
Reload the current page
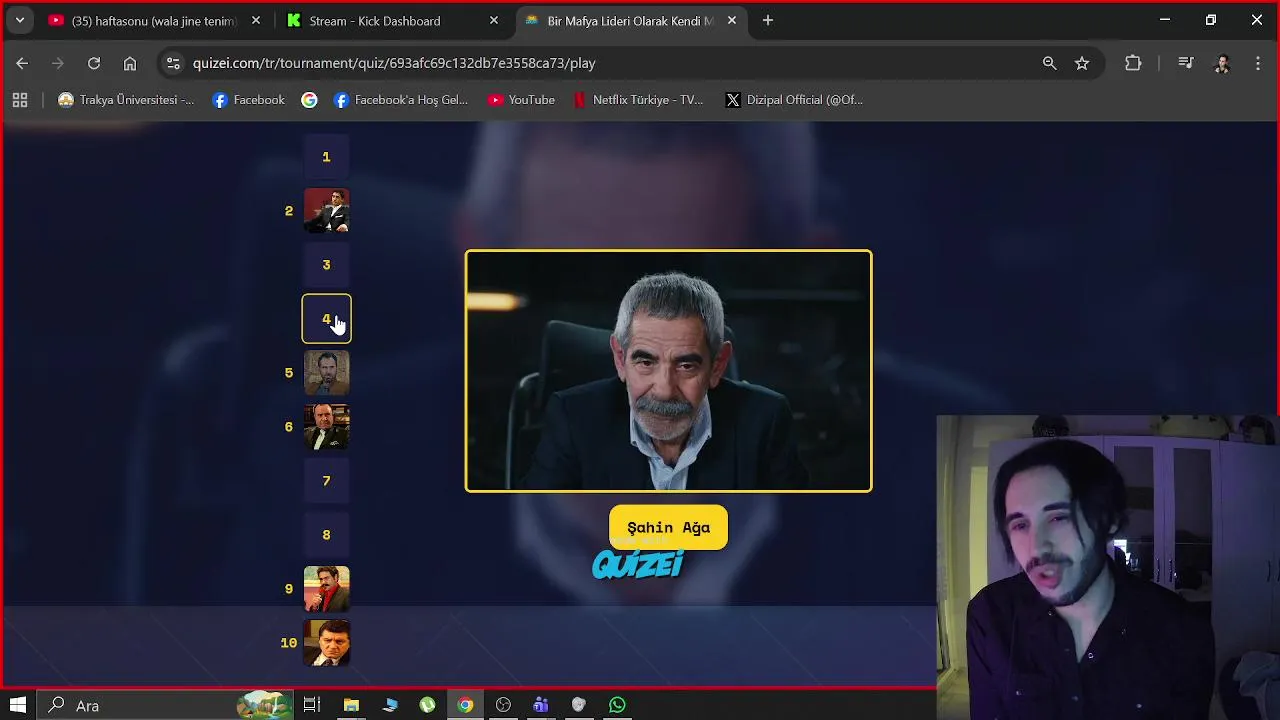point(94,63)
